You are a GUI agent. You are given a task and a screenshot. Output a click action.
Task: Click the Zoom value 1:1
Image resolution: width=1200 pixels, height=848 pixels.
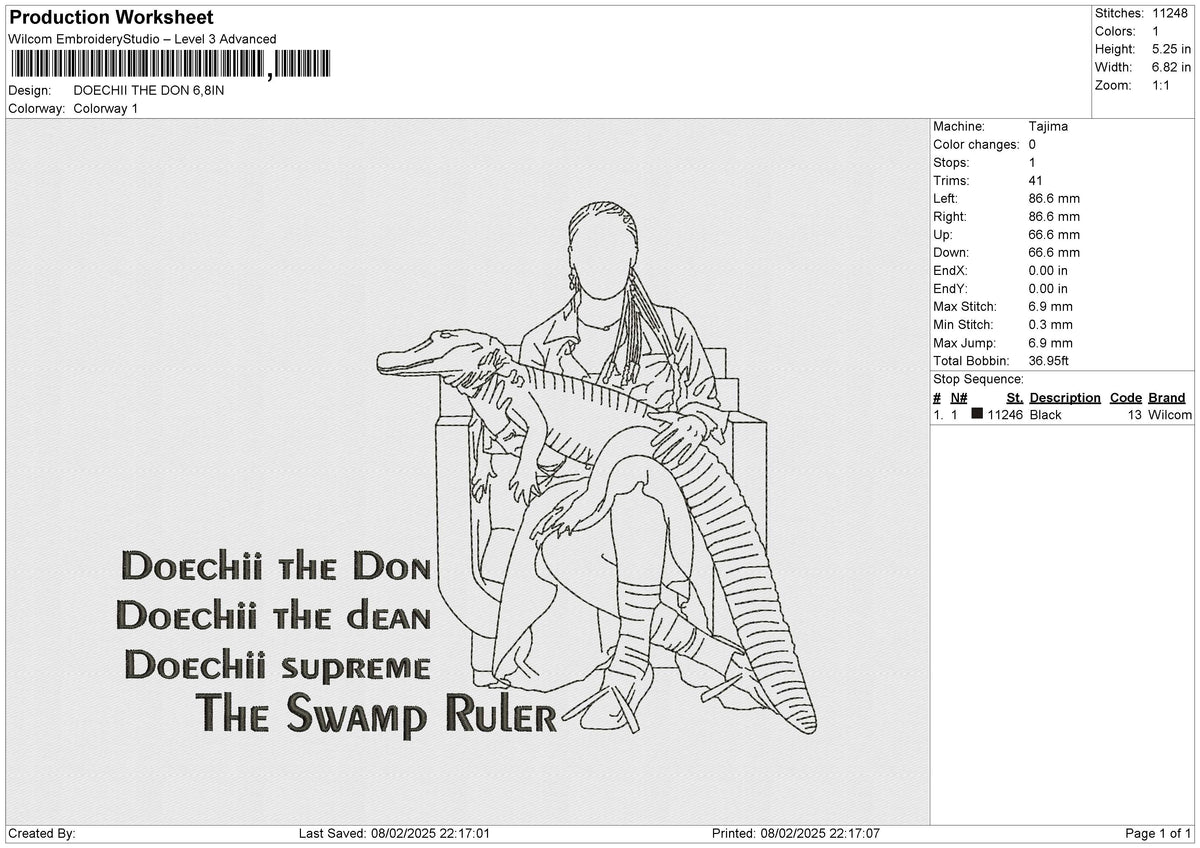click(1163, 85)
